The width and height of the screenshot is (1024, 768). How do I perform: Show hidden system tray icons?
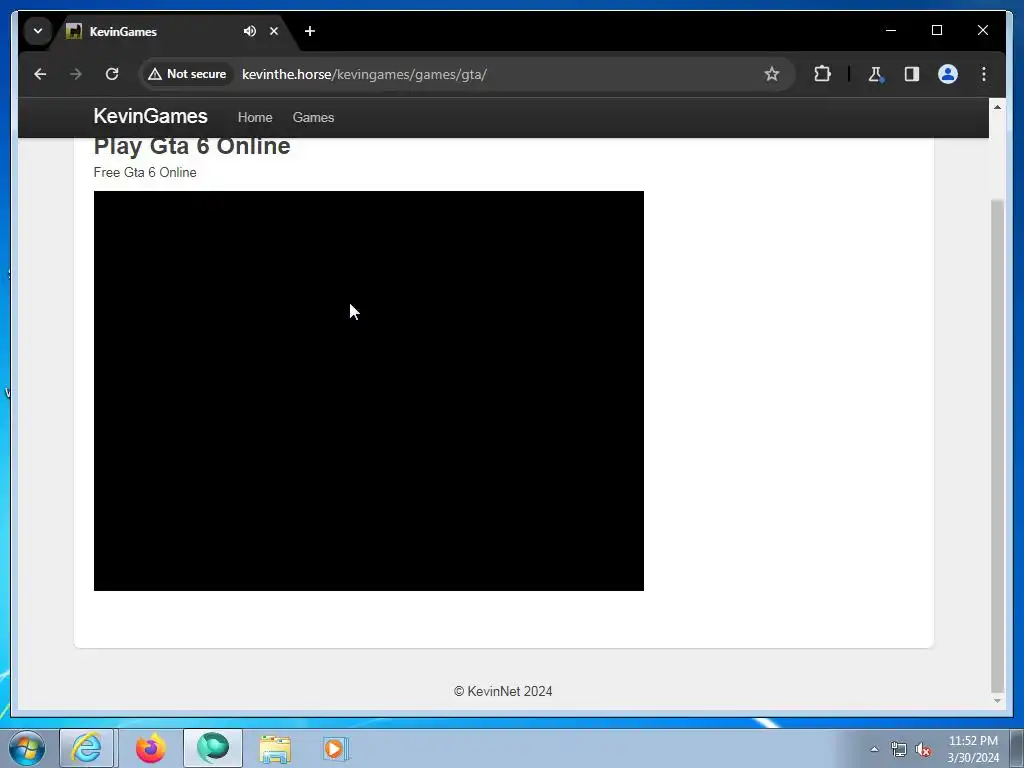[874, 749]
